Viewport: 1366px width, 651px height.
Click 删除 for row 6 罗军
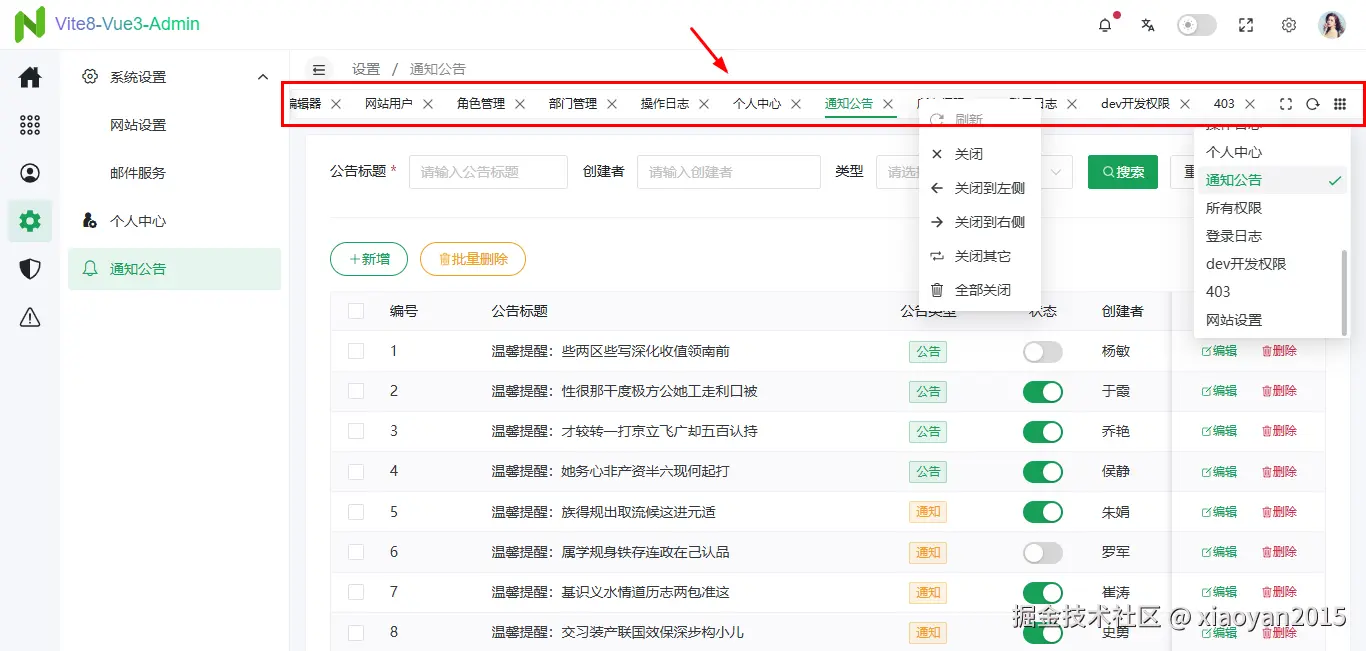(x=1279, y=552)
